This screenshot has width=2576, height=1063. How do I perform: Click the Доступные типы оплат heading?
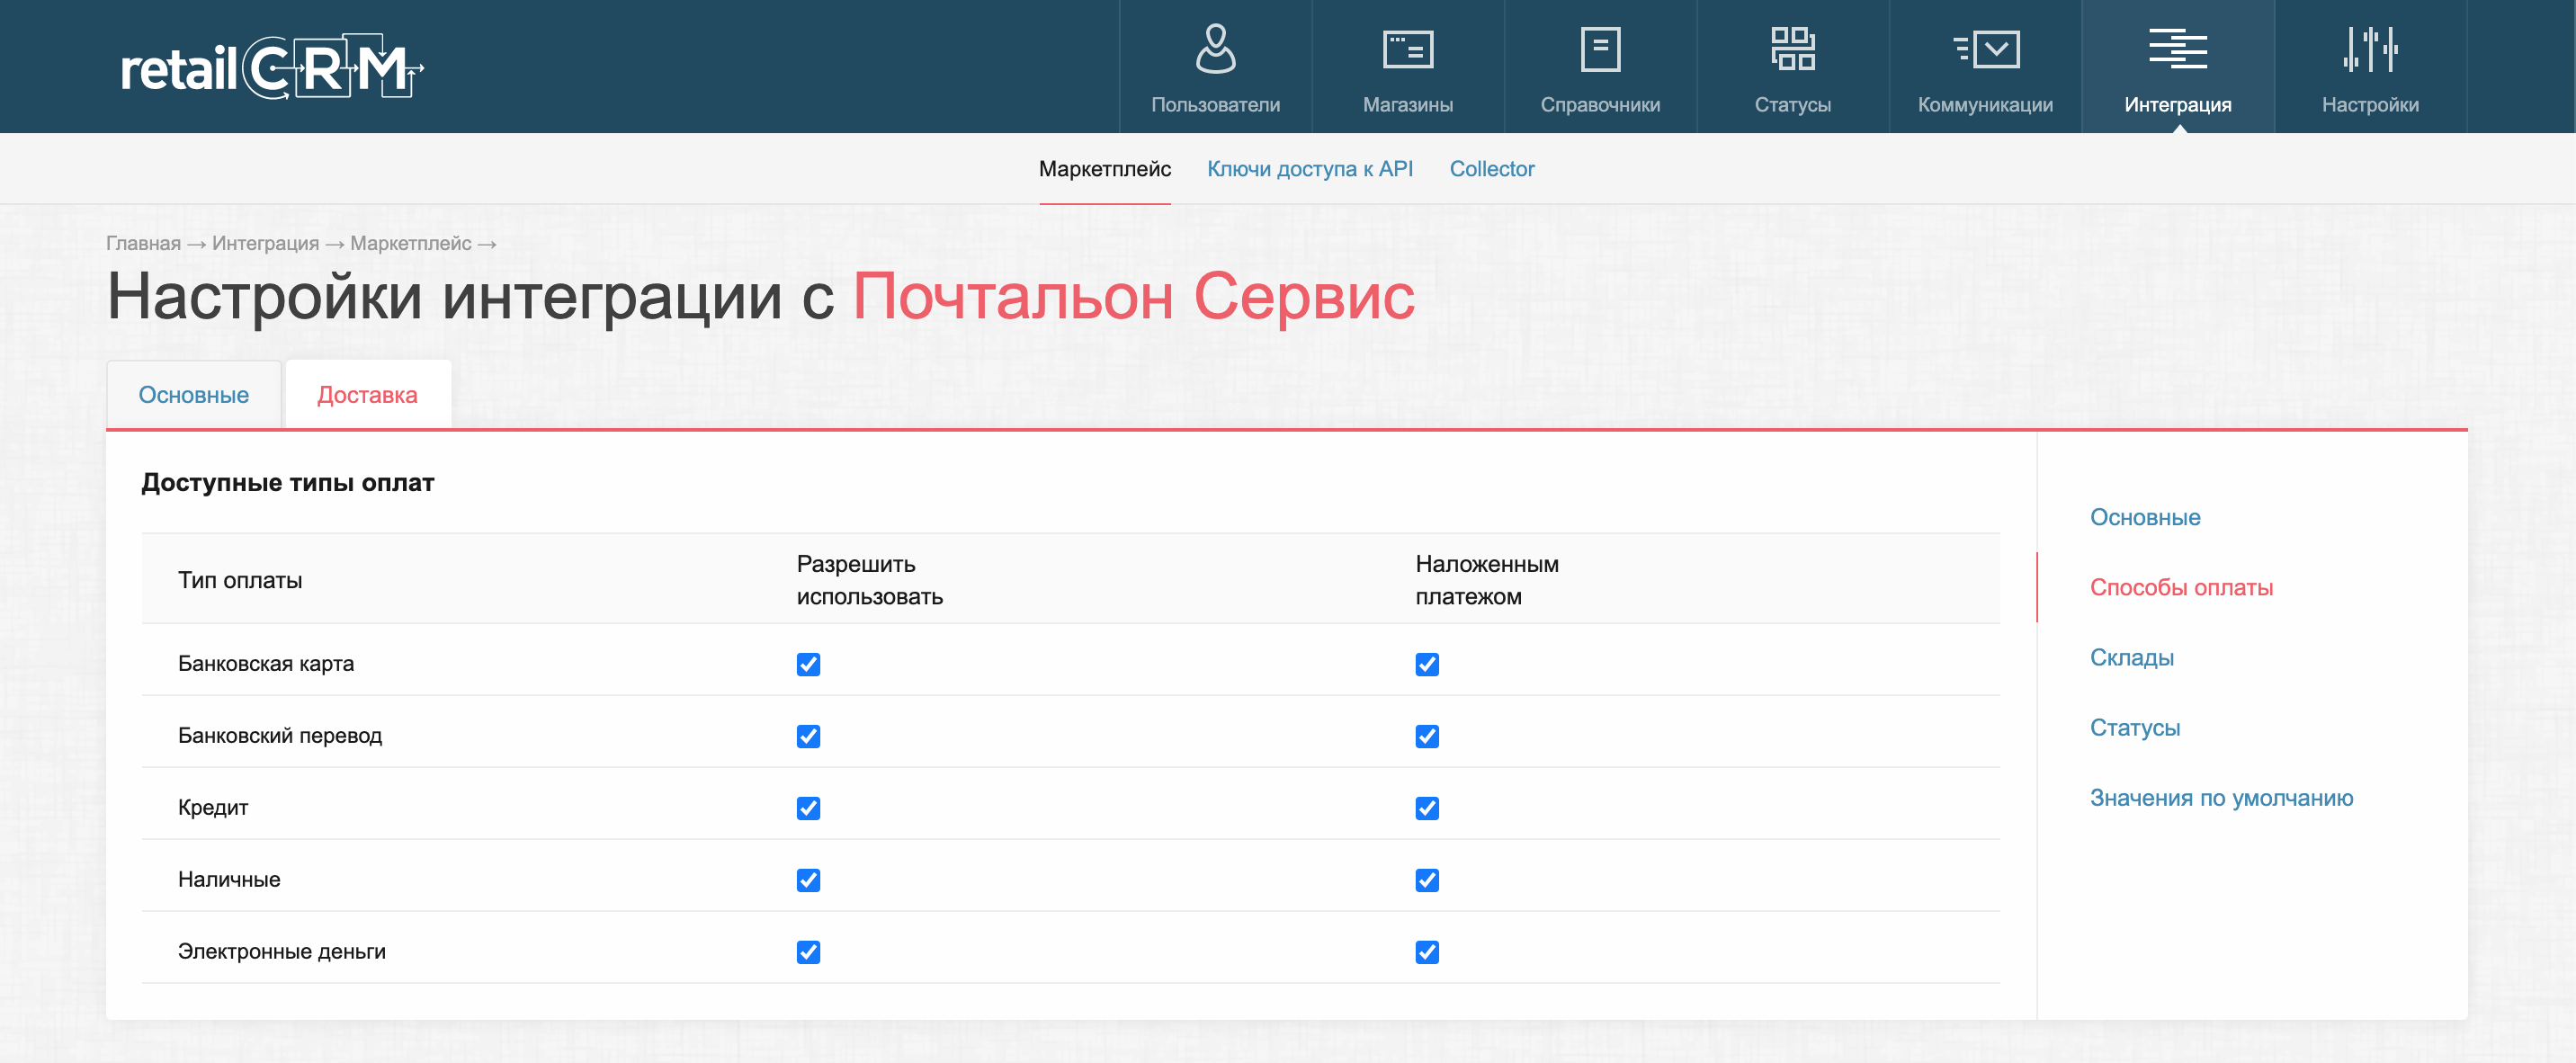pyautogui.click(x=288, y=483)
